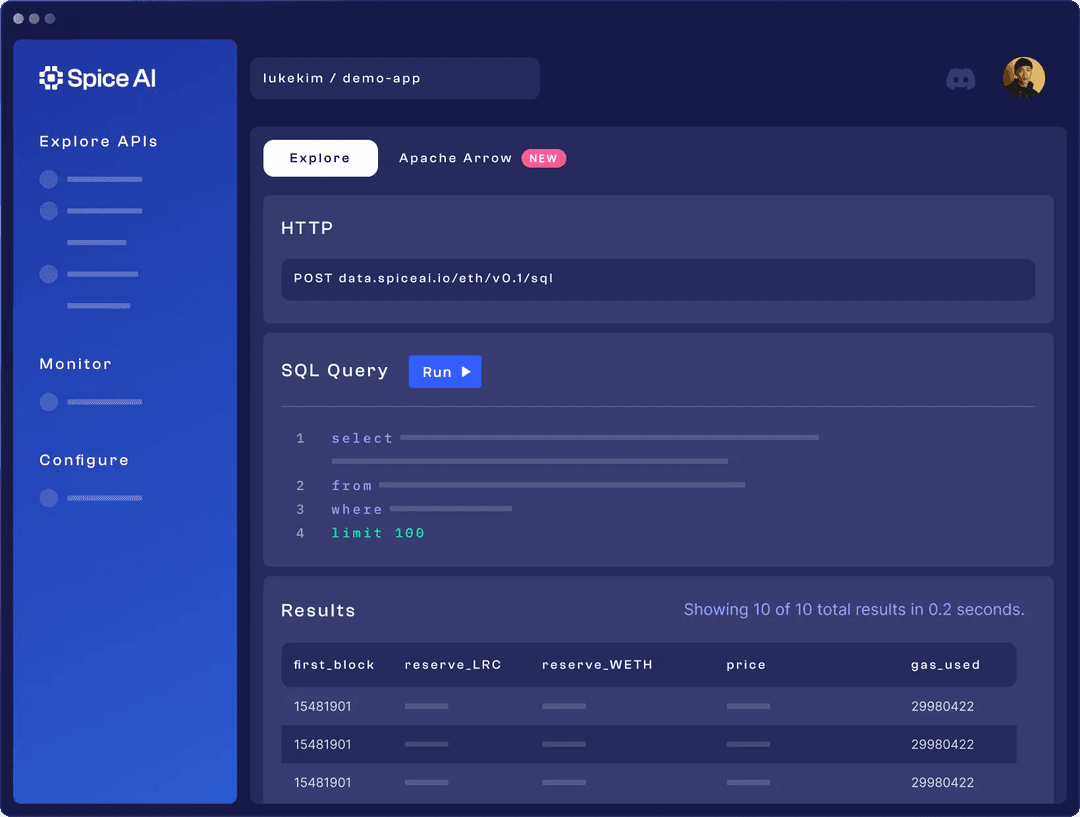This screenshot has height=817, width=1080.
Task: Click 29980422 in the first results row
Action: pyautogui.click(x=942, y=706)
